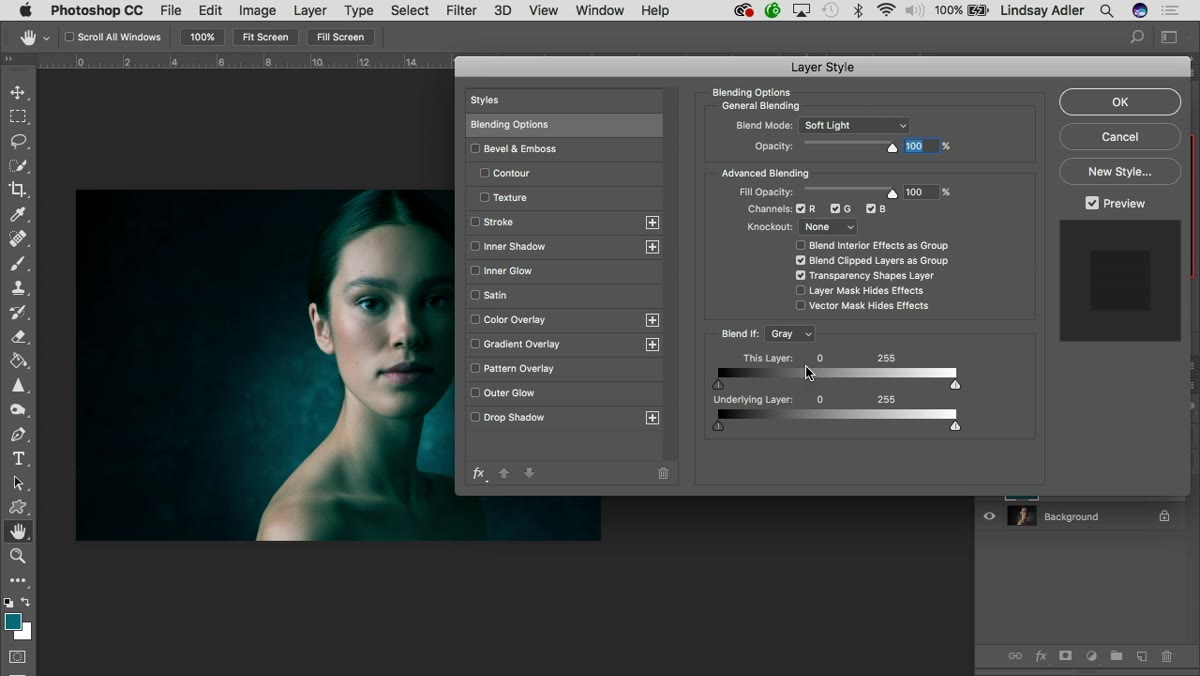Image resolution: width=1200 pixels, height=676 pixels.
Task: Enable Bevel & Emboss checkbox
Action: click(476, 149)
